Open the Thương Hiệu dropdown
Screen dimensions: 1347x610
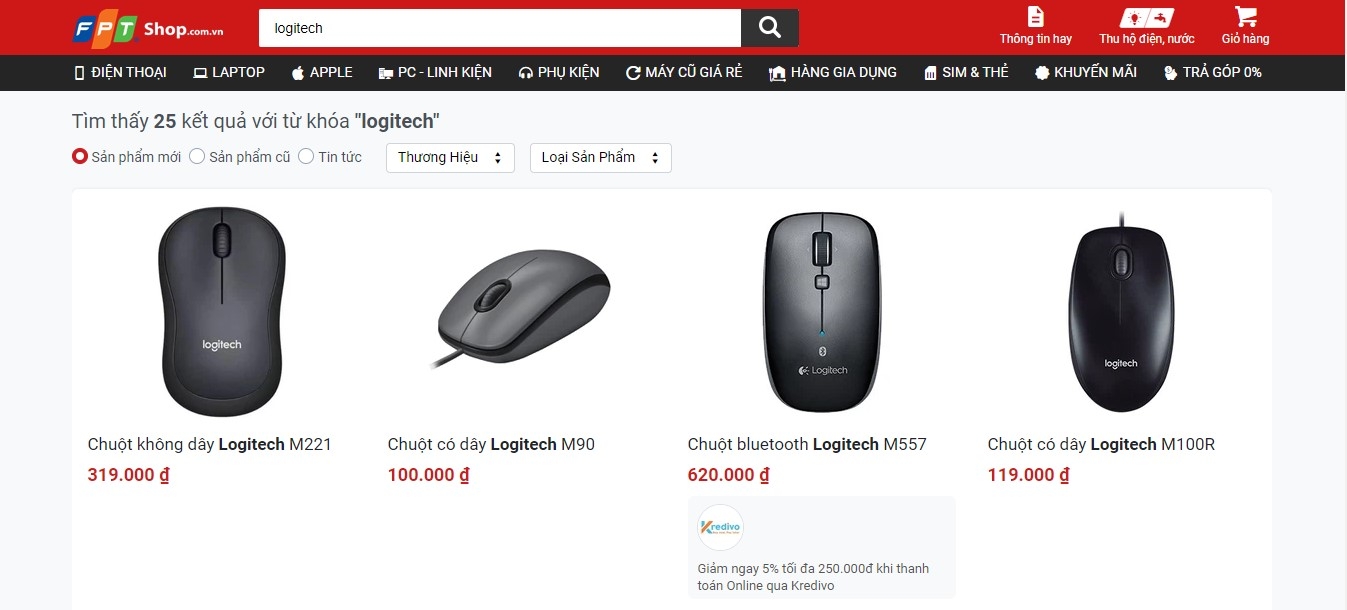click(x=449, y=157)
